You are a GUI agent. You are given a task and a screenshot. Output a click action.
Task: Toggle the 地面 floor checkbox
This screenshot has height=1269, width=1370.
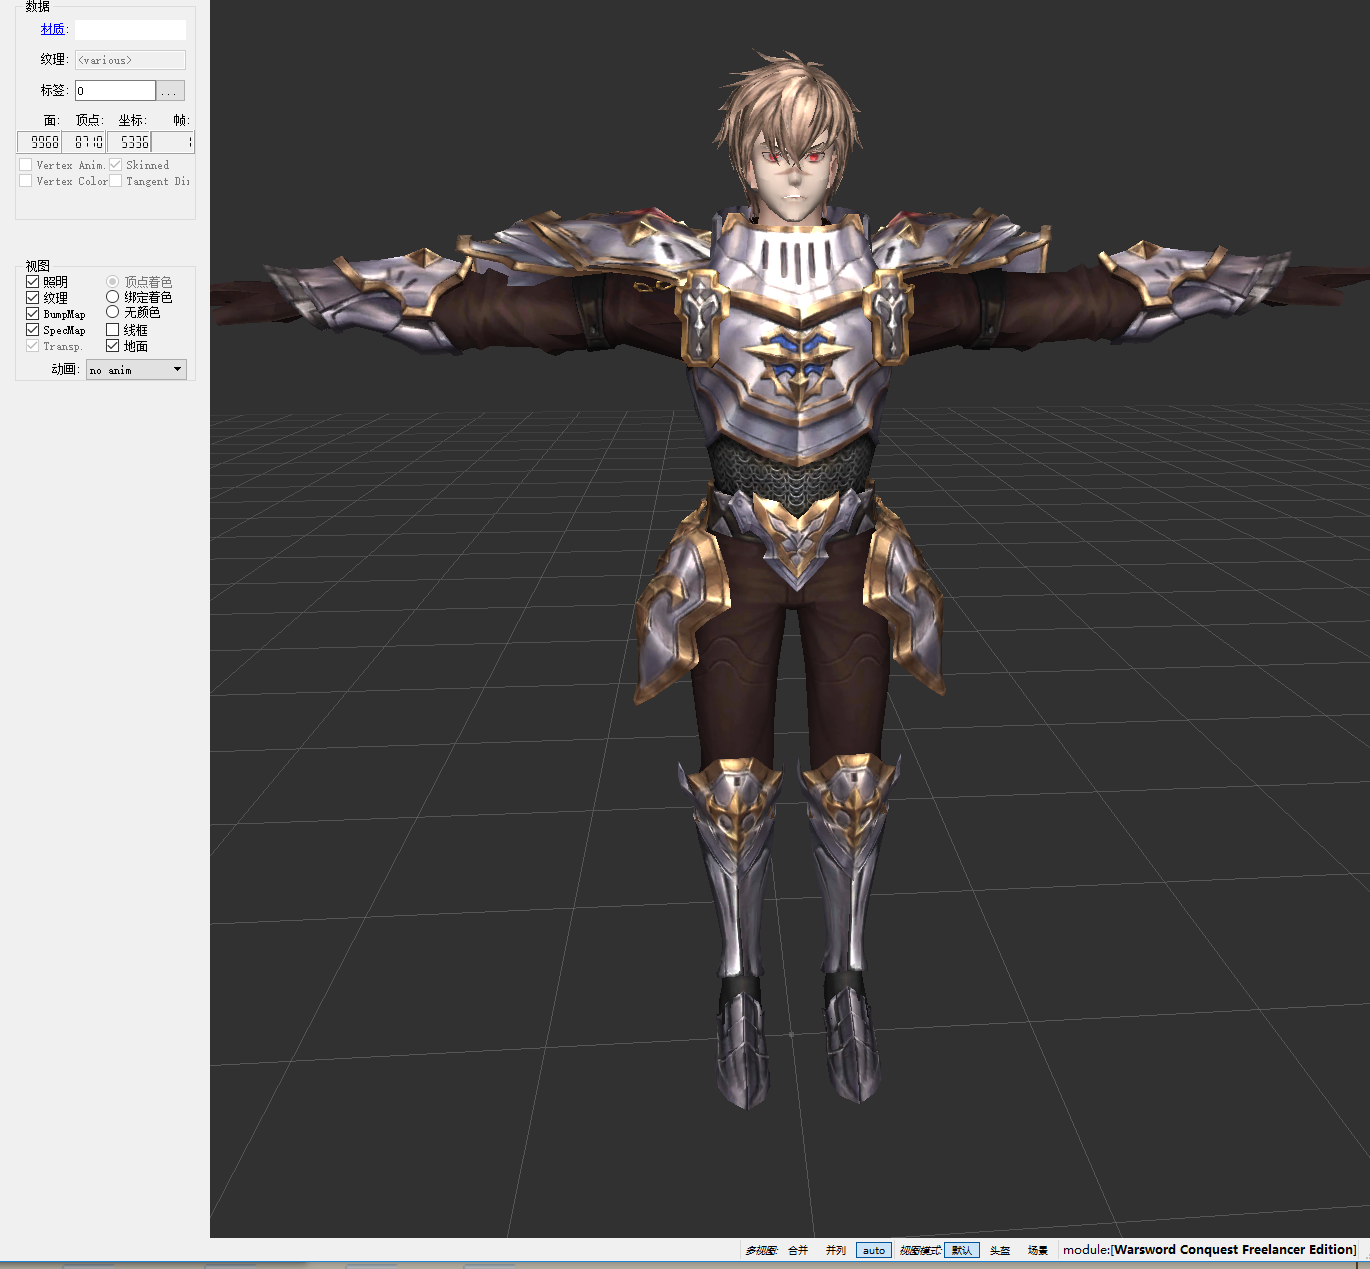tap(112, 346)
